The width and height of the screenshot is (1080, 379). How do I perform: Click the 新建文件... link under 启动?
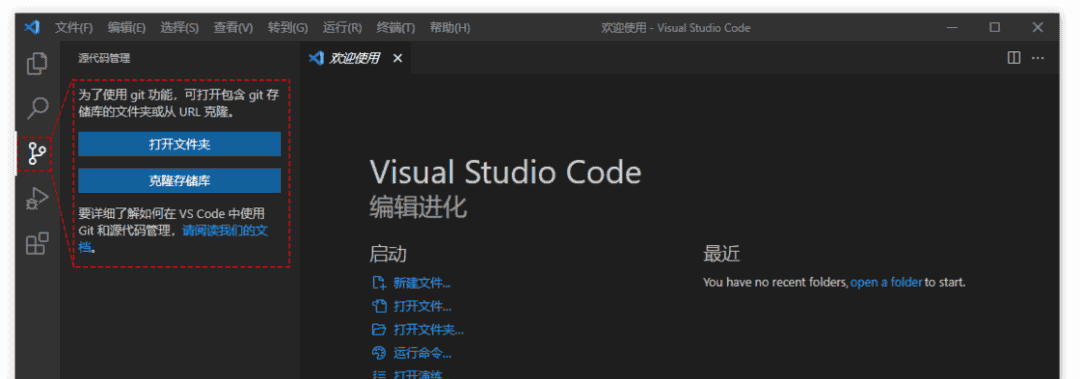pos(422,283)
